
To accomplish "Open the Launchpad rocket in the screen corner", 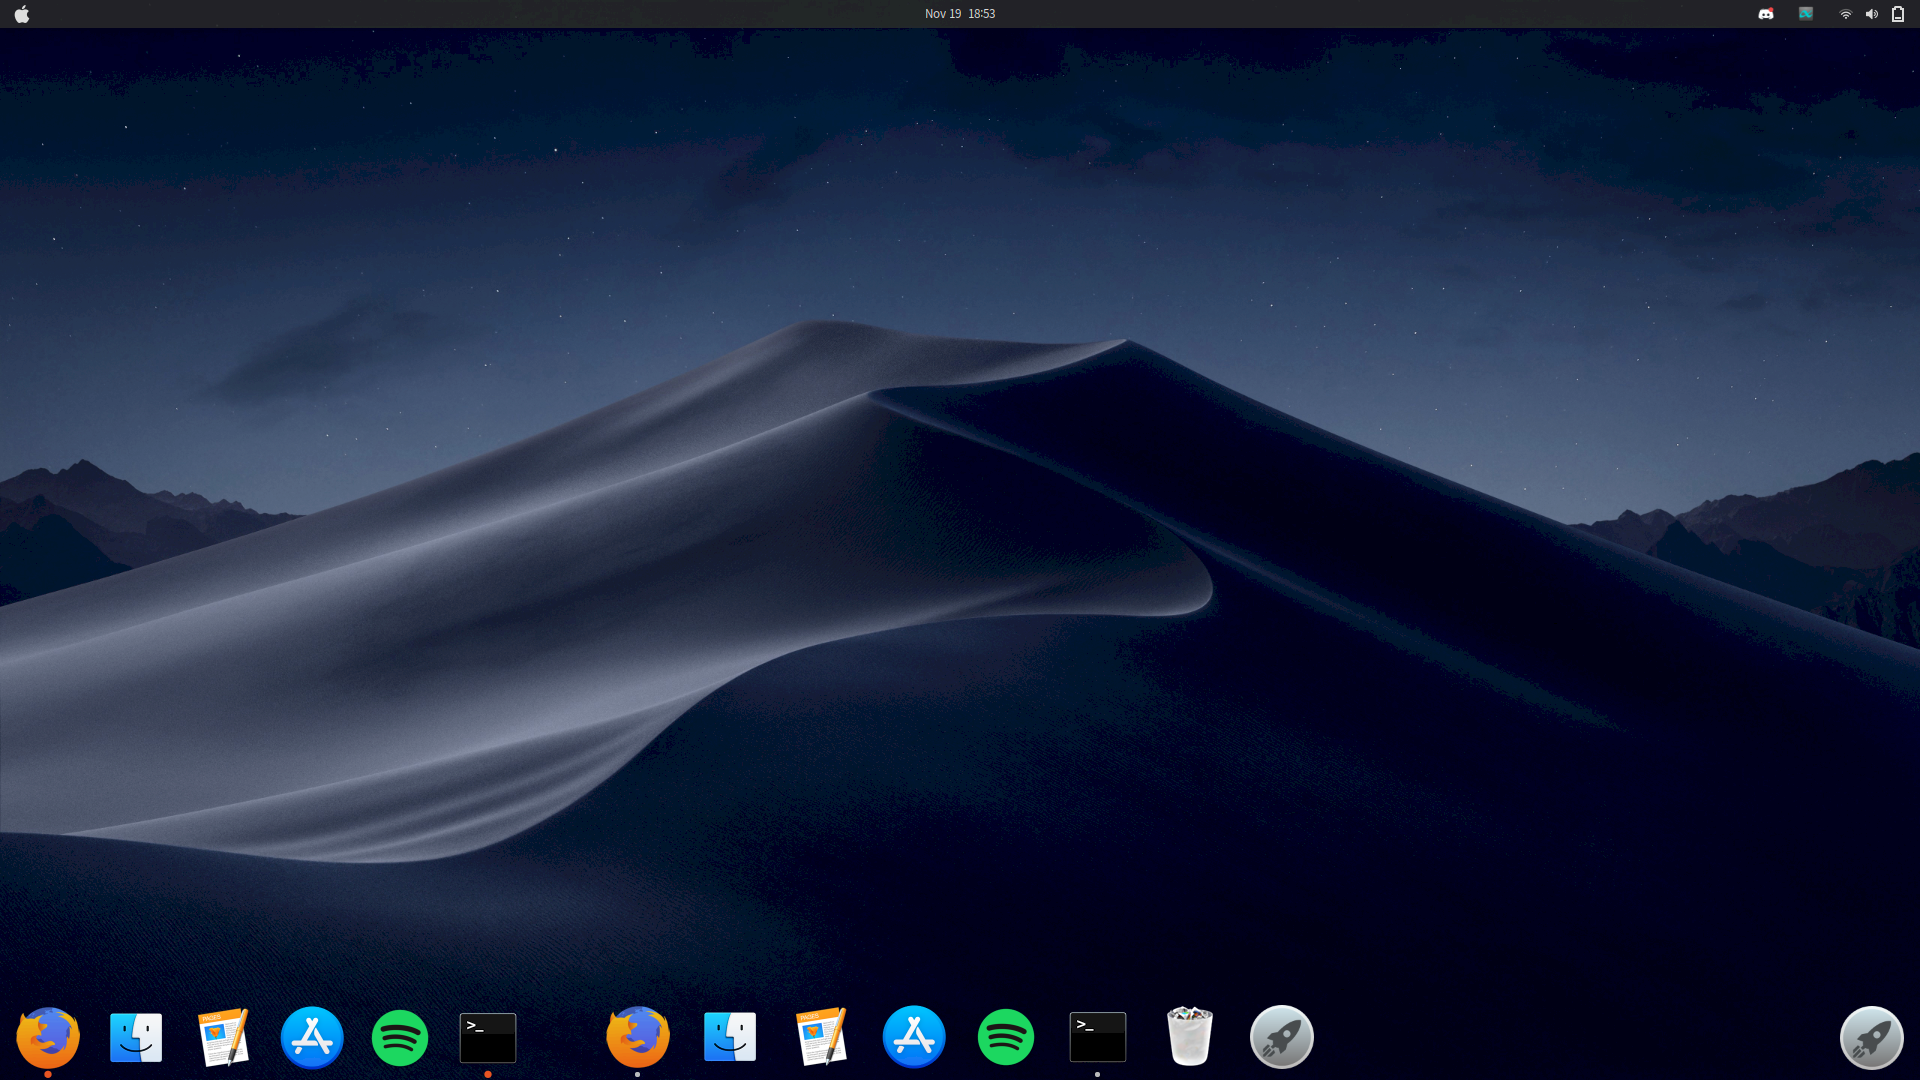I will click(x=1872, y=1037).
